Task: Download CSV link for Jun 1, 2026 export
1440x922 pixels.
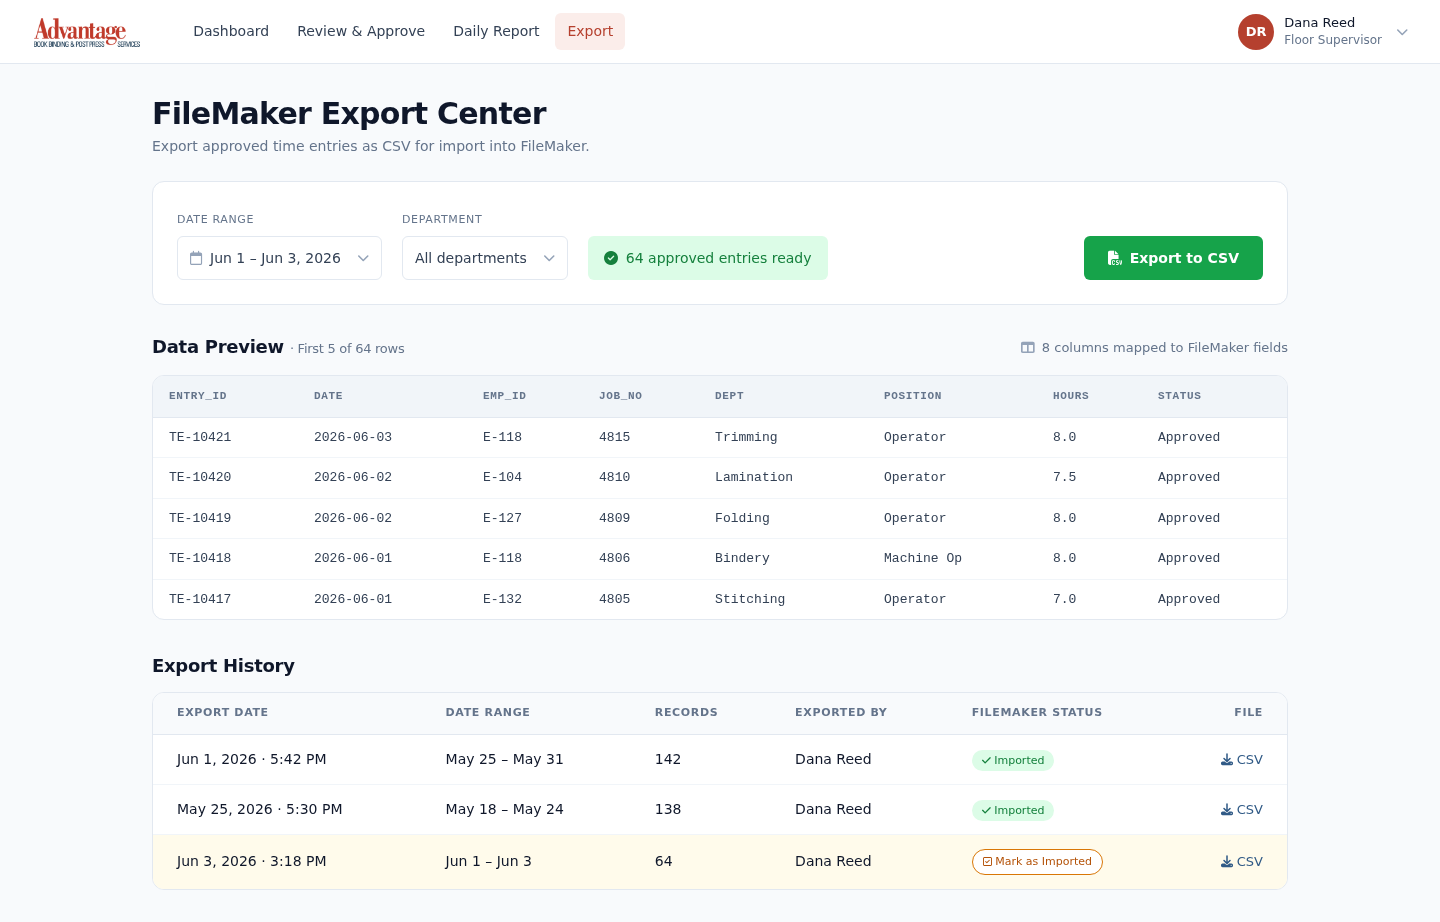Action: tap(1242, 760)
